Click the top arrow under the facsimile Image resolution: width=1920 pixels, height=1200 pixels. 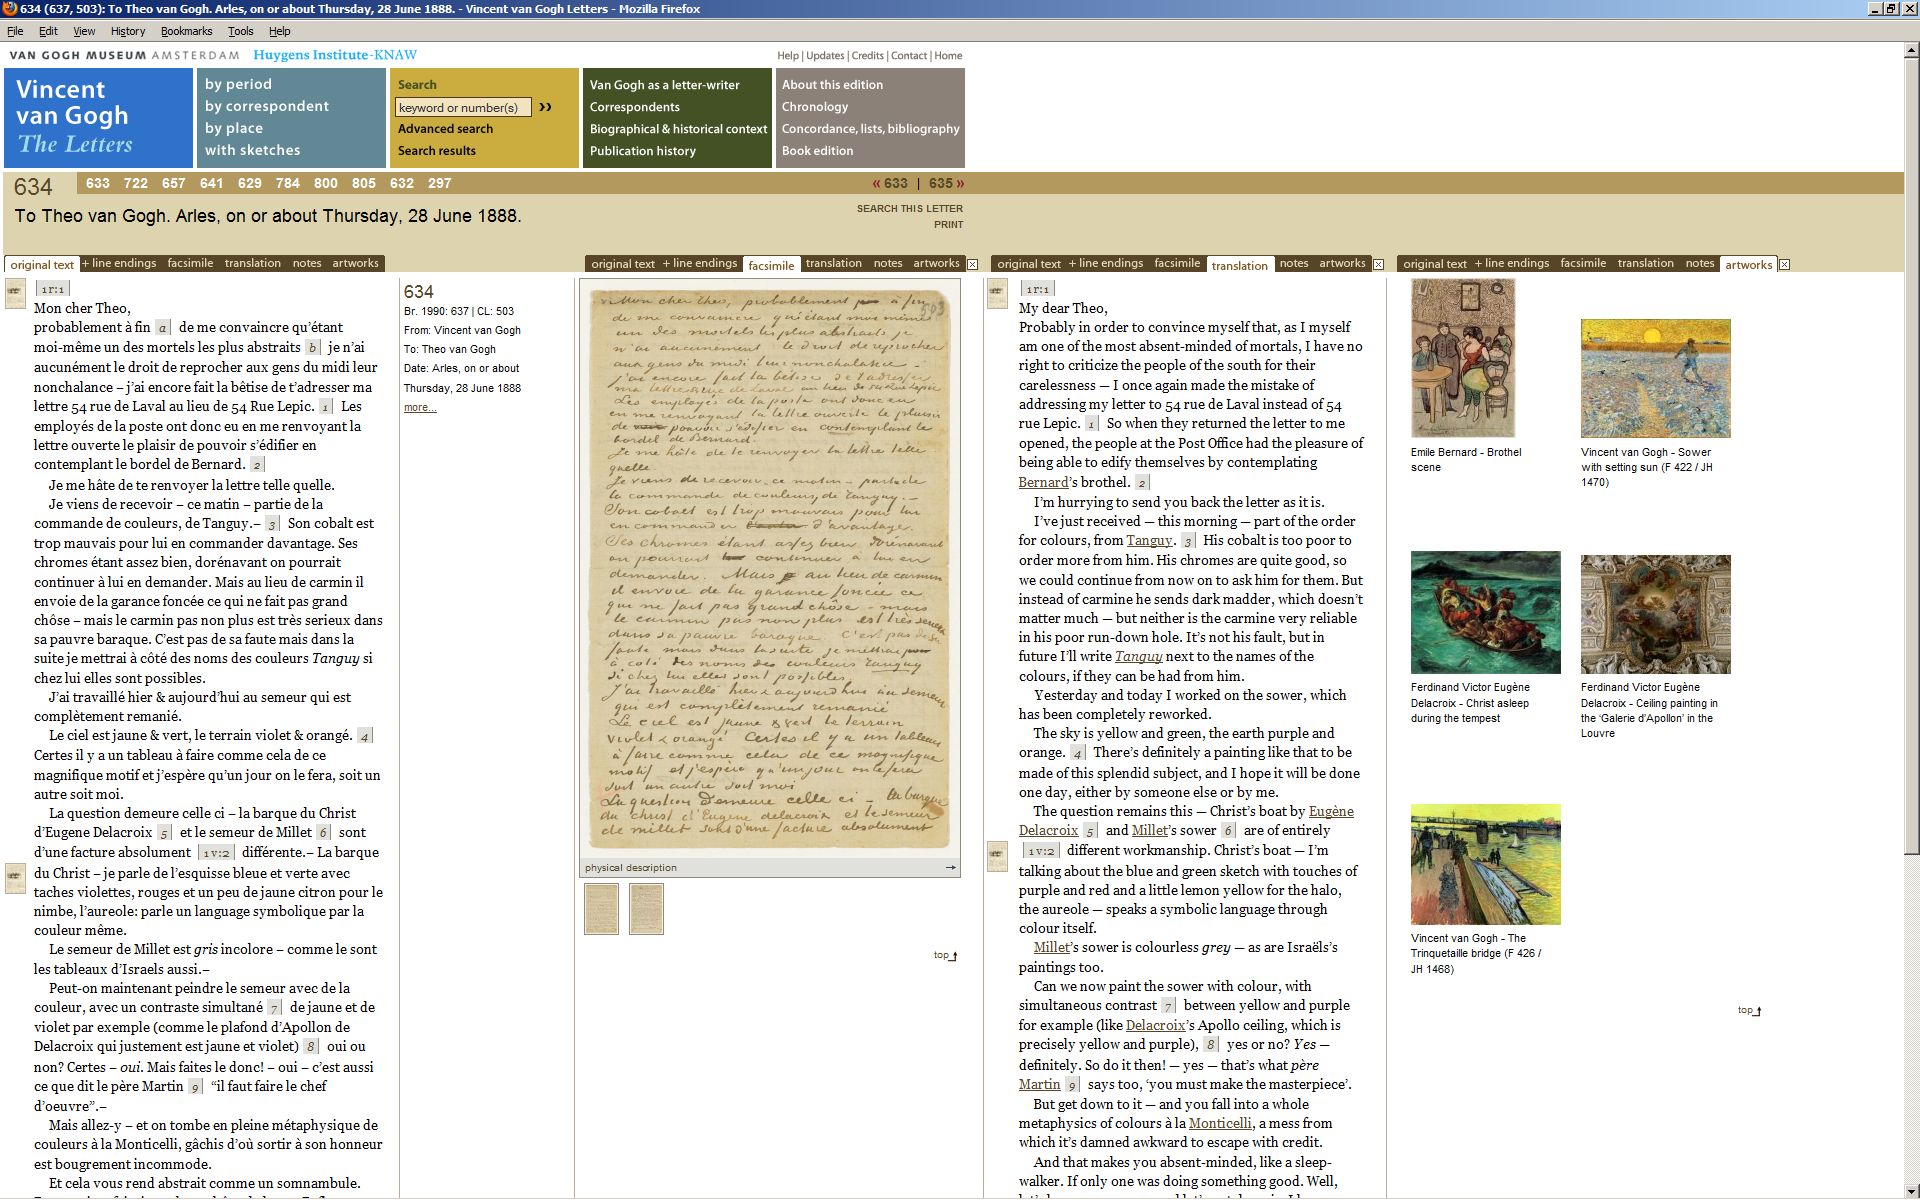click(945, 955)
